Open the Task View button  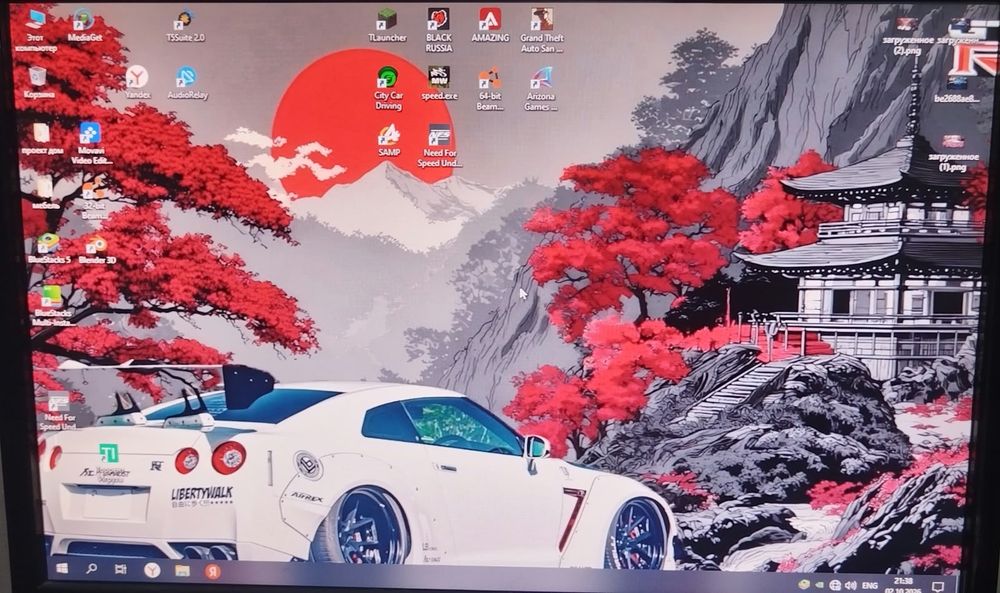click(121, 568)
